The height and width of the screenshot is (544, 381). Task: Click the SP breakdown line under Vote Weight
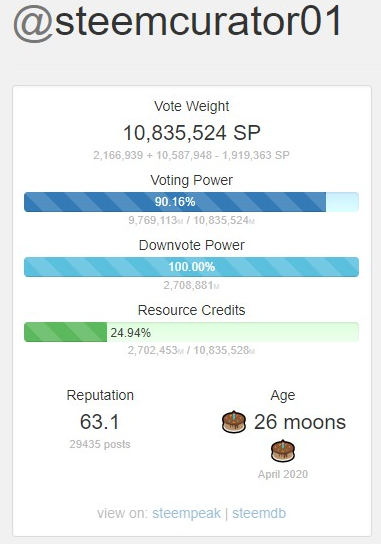pyautogui.click(x=191, y=155)
